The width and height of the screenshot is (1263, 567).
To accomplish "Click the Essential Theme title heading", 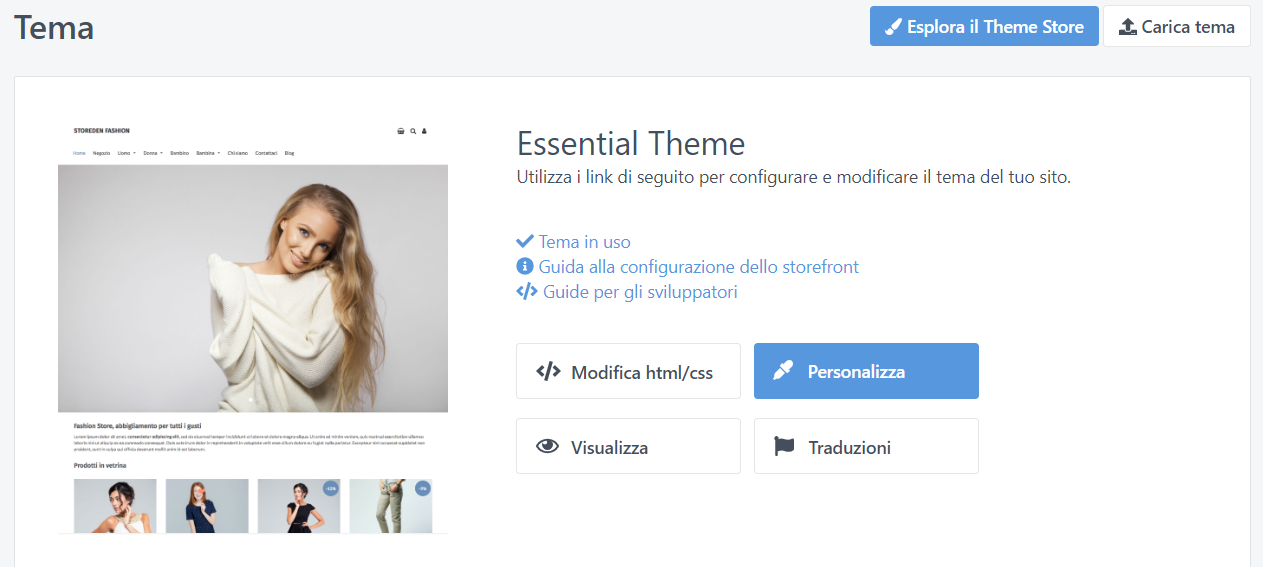I will click(631, 144).
